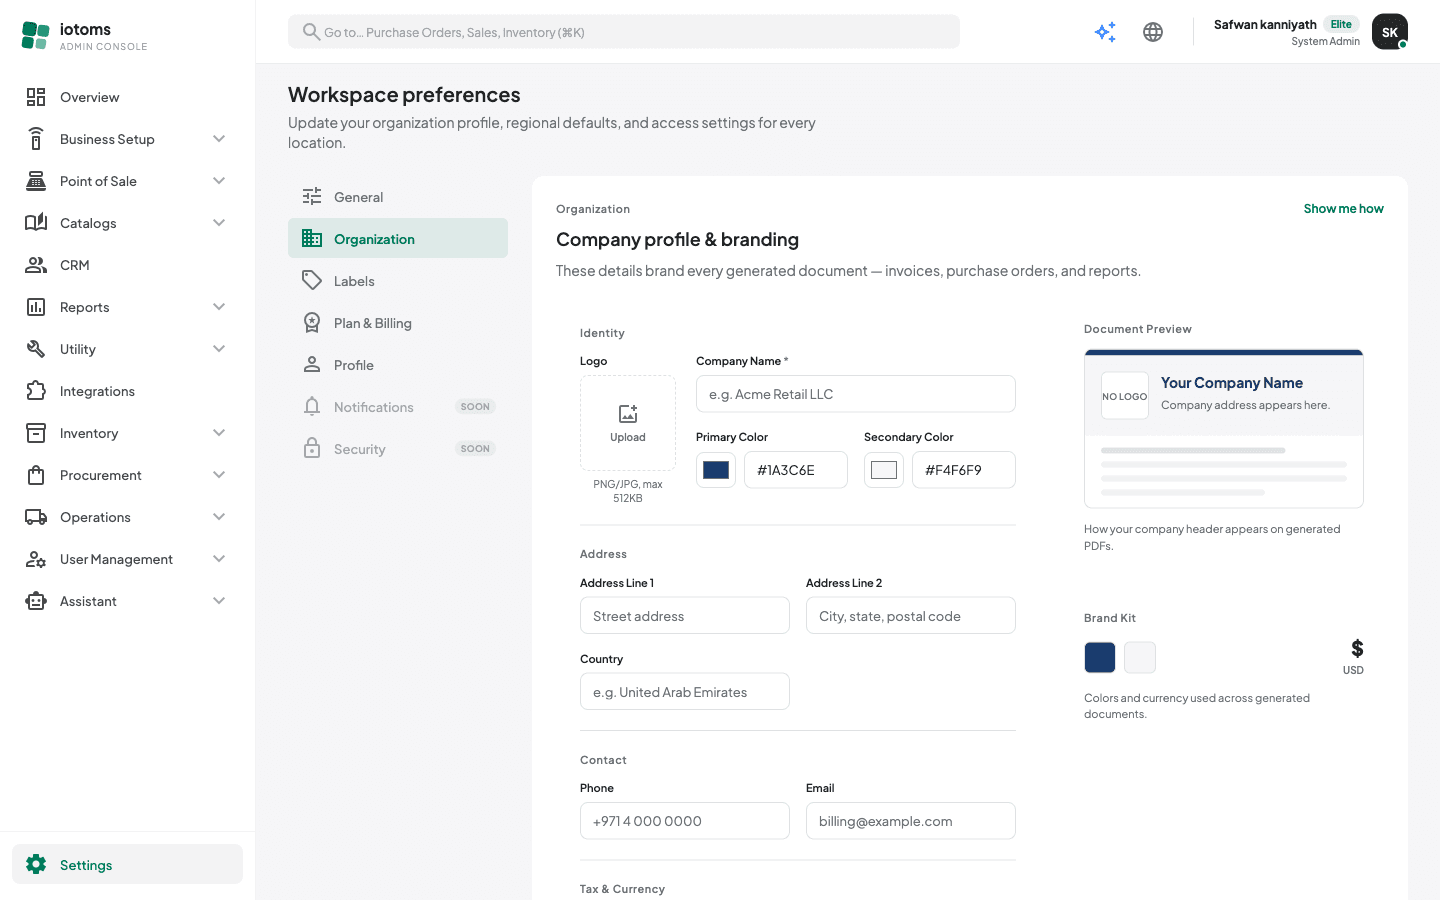
Task: Expand the Business Setup menu
Action: click(x=127, y=139)
